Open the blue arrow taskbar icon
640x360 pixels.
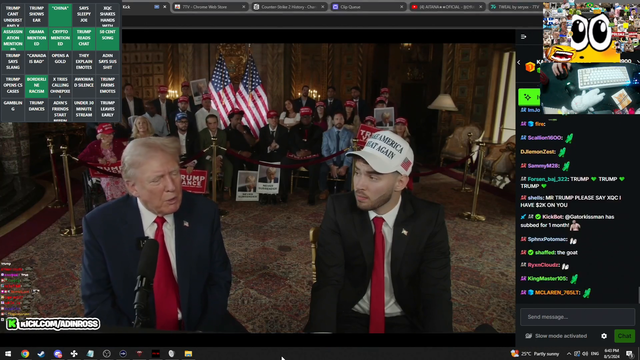(123, 353)
